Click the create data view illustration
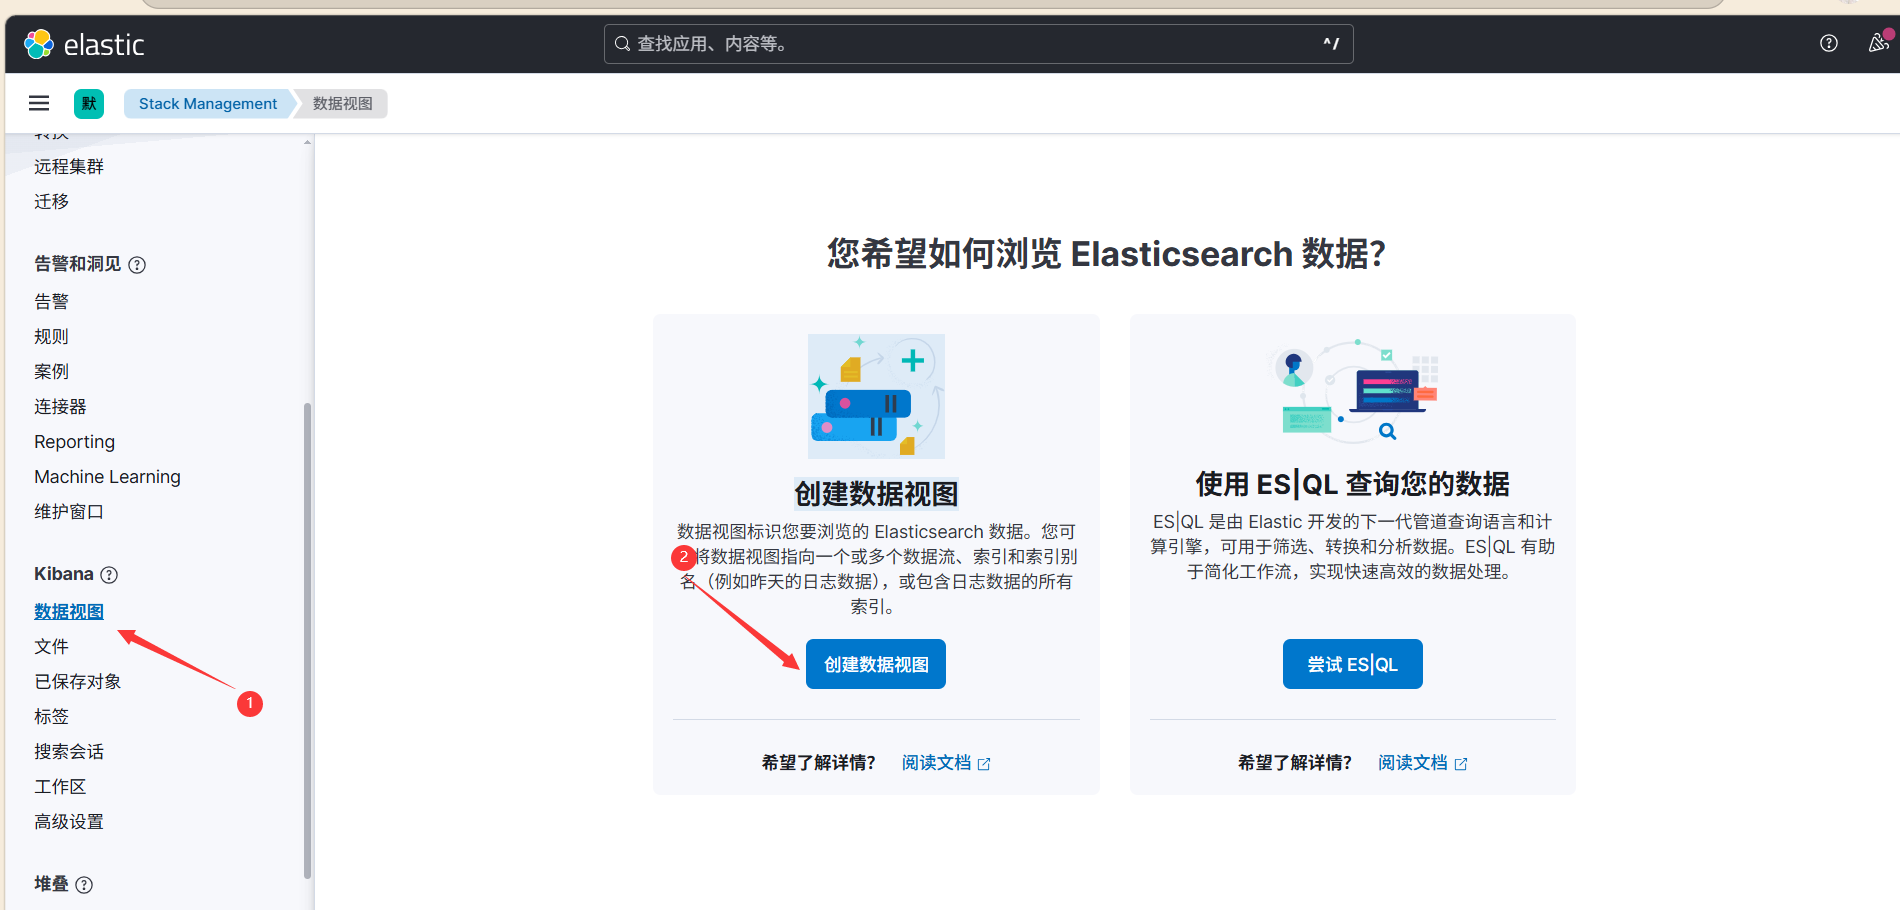Viewport: 1900px width, 910px height. (x=876, y=396)
